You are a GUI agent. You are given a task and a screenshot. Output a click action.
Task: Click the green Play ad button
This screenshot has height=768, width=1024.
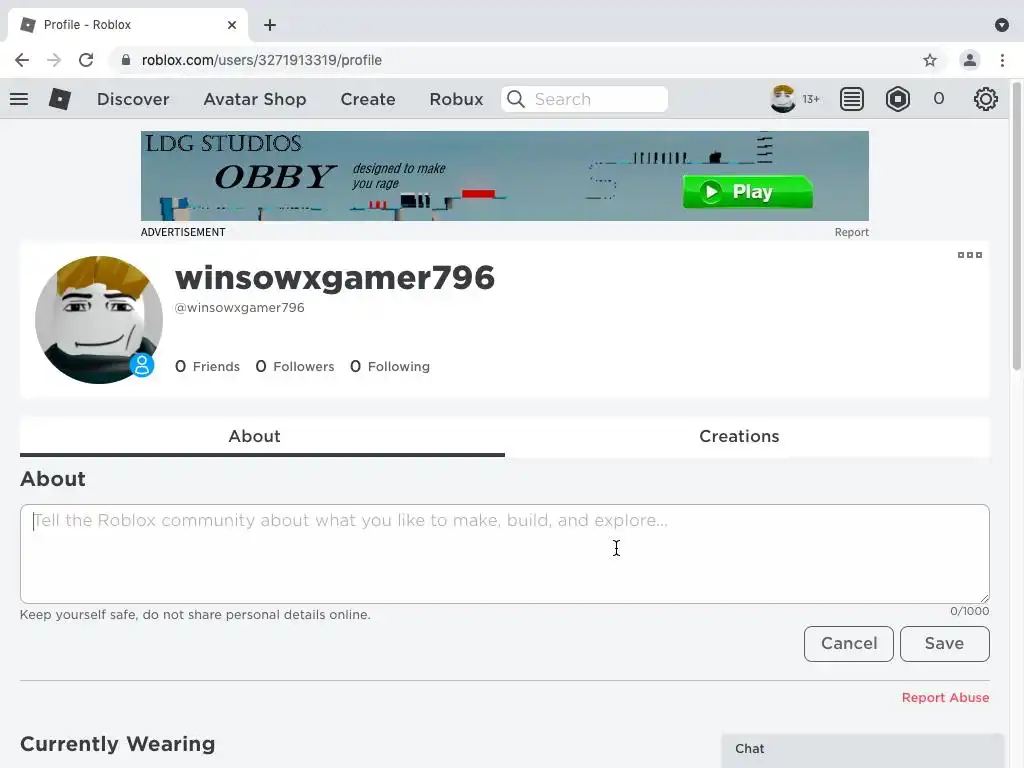point(748,192)
